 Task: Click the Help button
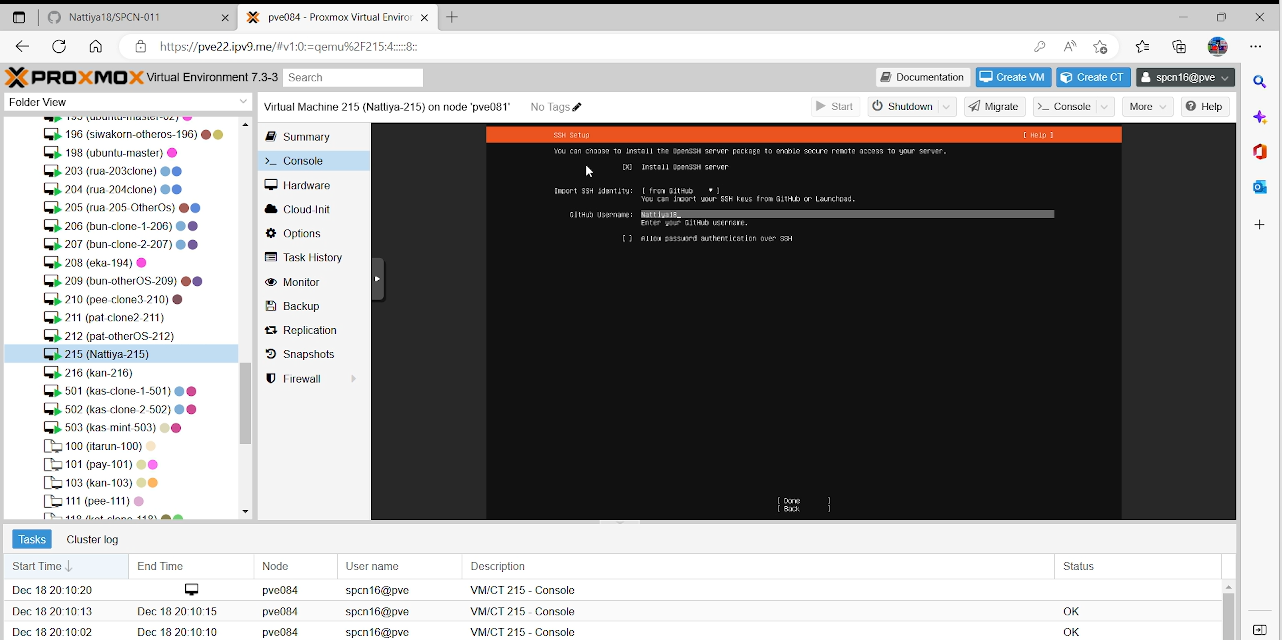tap(1204, 106)
